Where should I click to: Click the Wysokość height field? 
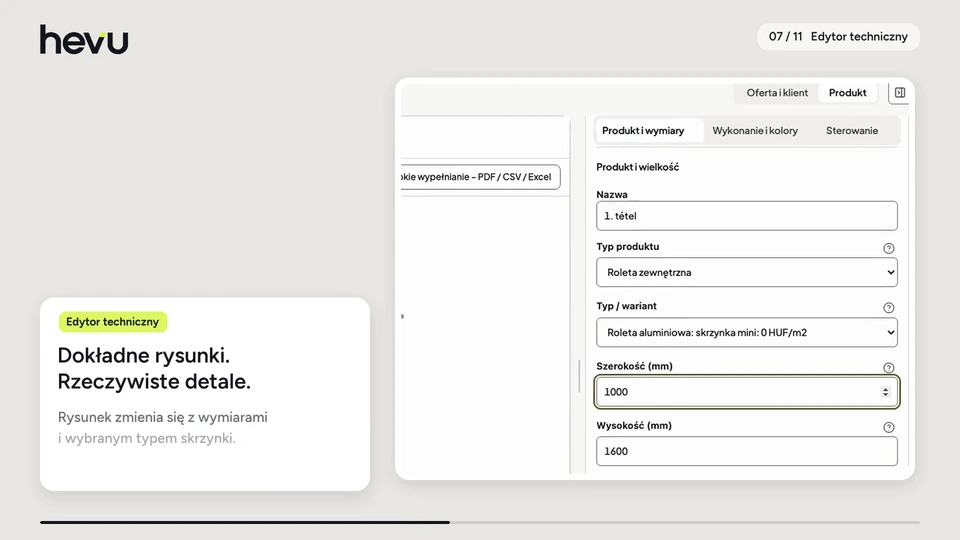point(747,451)
